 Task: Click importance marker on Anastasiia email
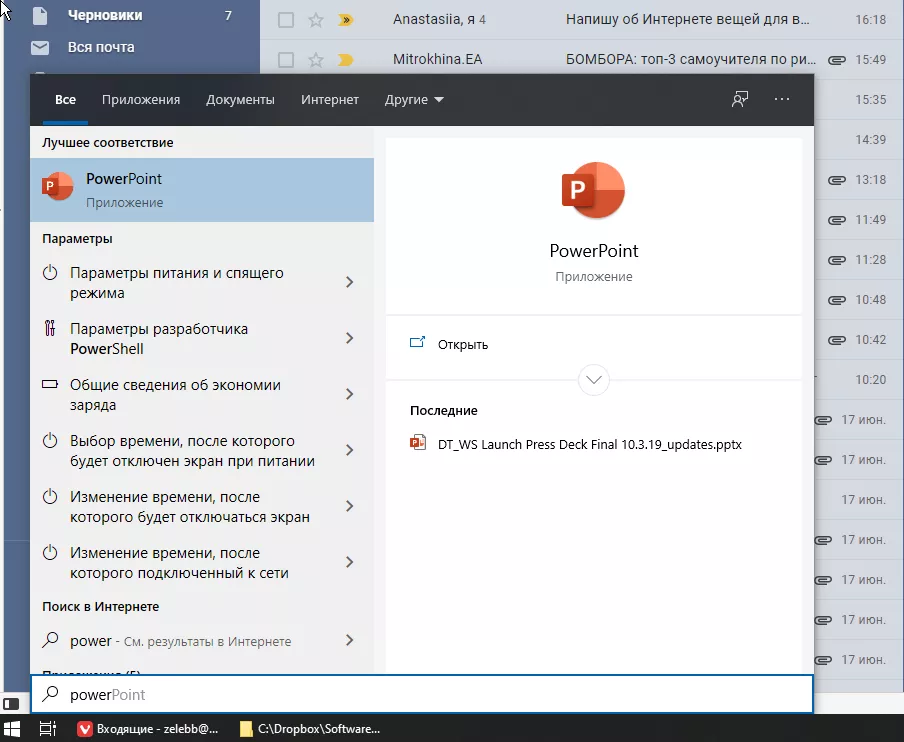click(x=345, y=20)
